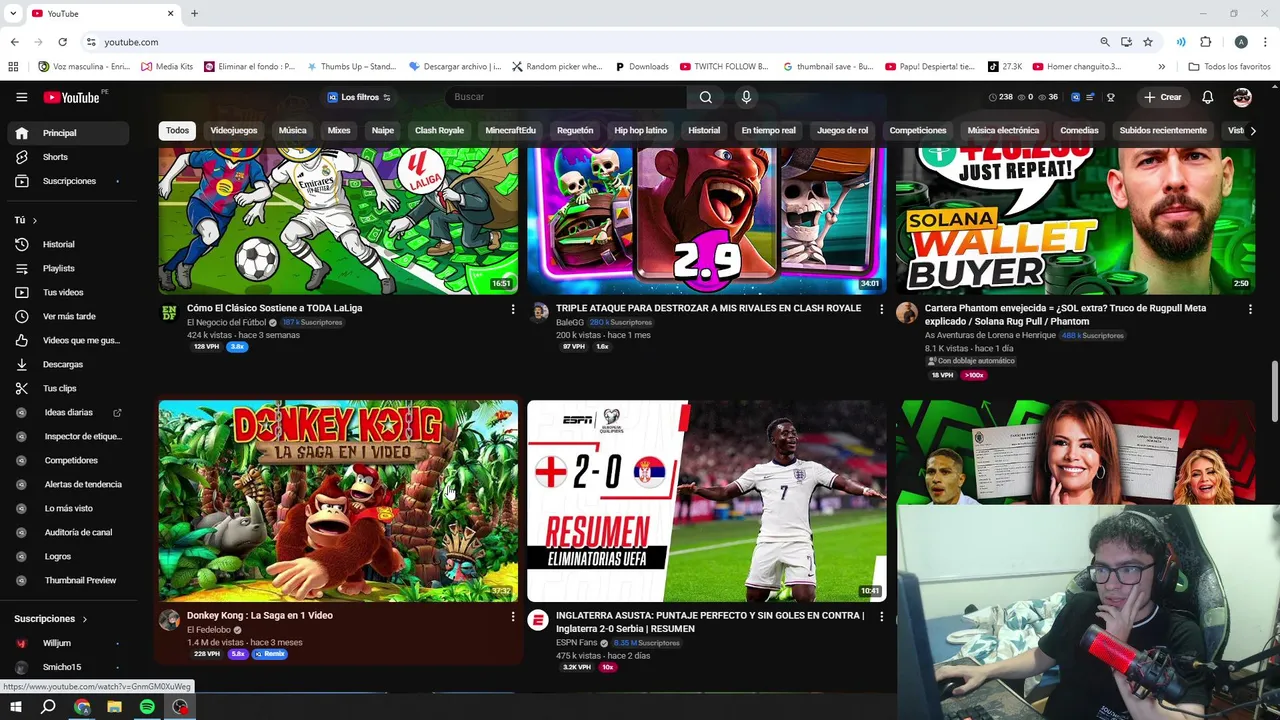Start voice search with the microphone

click(745, 97)
